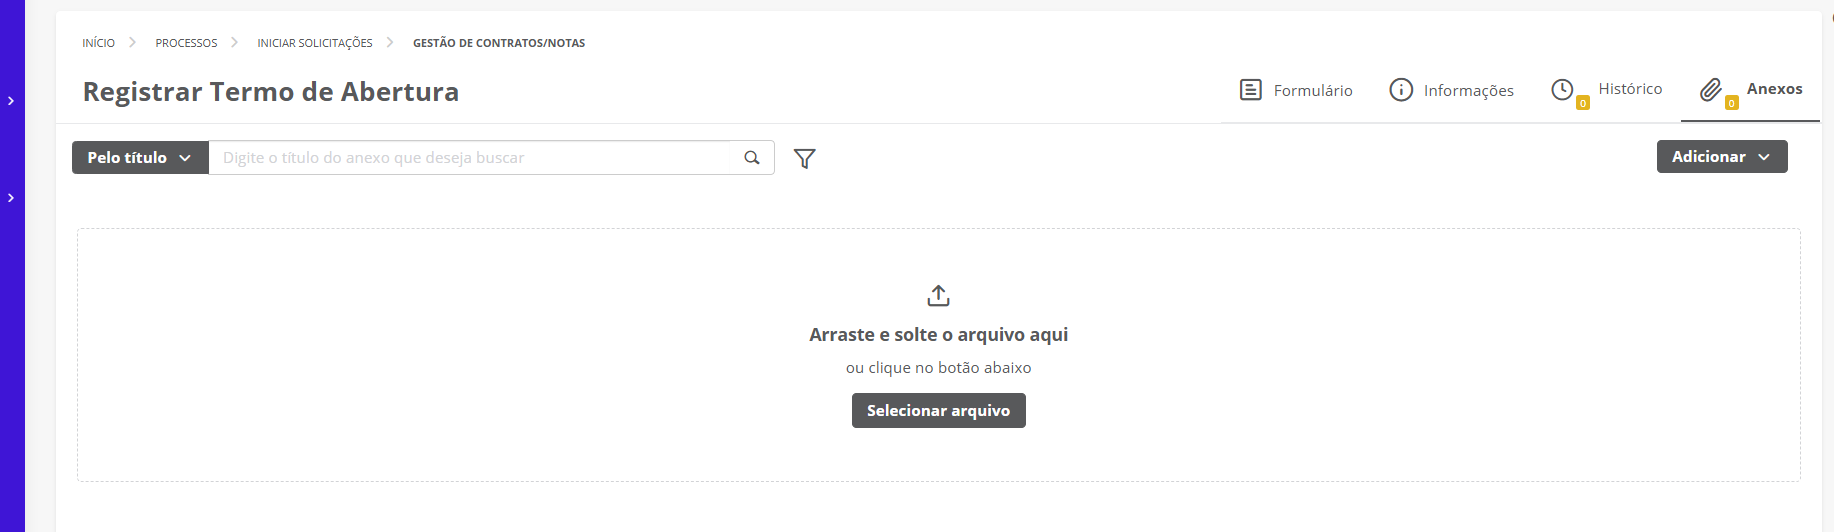Click the Anexos paperclip icon

pyautogui.click(x=1711, y=90)
